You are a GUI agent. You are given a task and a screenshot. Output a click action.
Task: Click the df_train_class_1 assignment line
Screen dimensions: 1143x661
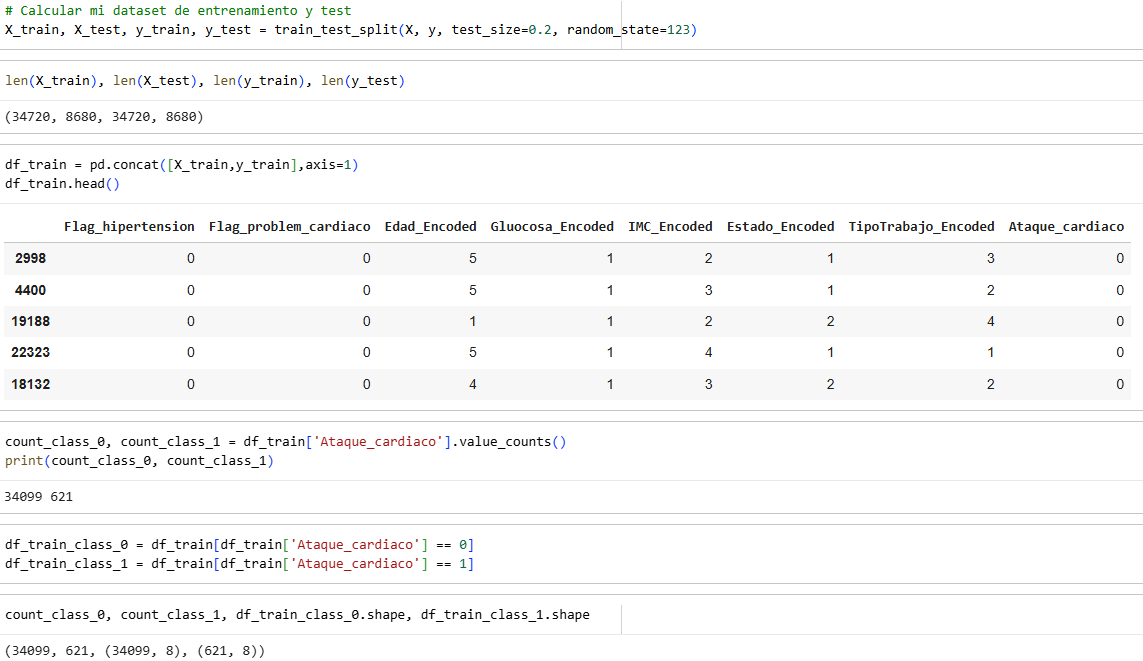[x=239, y=563]
